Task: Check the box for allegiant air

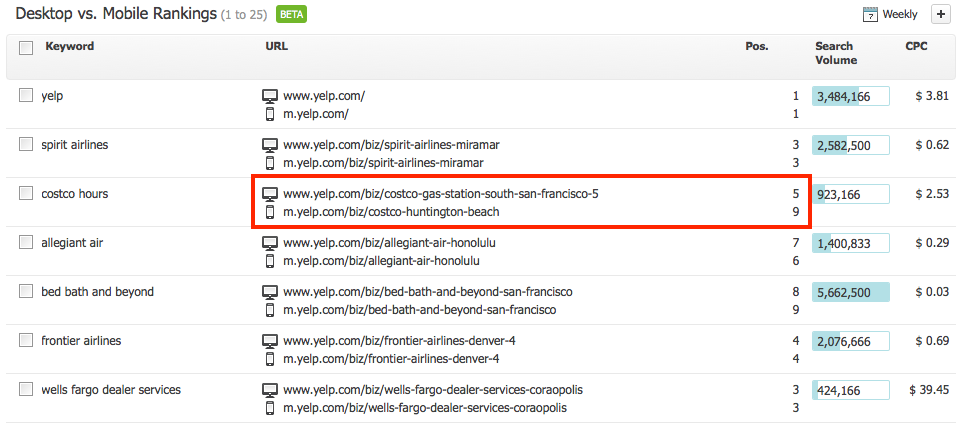Action: point(26,242)
